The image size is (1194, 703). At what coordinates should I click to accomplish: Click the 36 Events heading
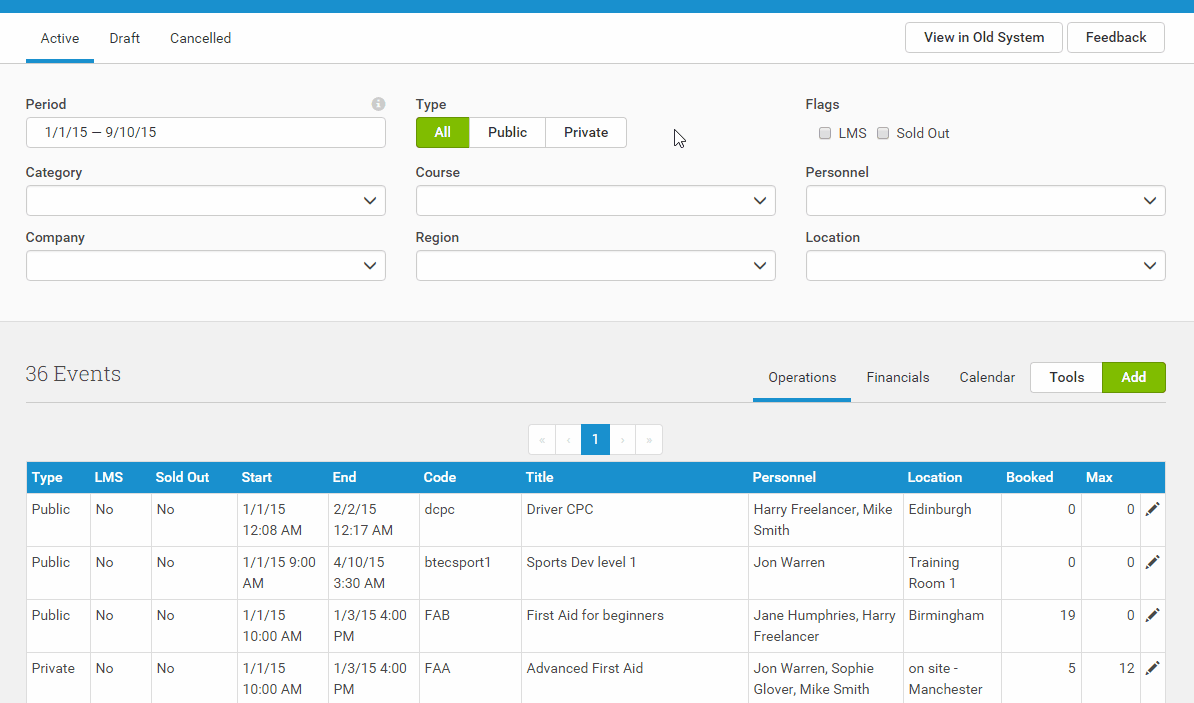pos(73,374)
